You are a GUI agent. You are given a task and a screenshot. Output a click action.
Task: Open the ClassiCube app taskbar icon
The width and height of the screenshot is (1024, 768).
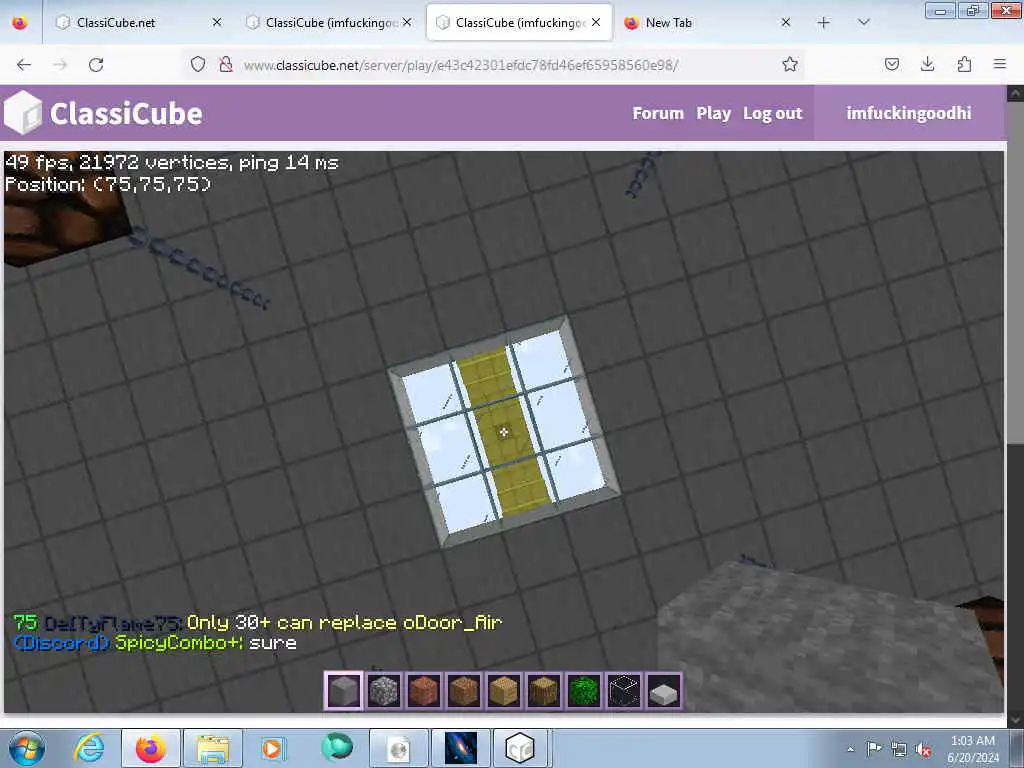[x=520, y=748]
